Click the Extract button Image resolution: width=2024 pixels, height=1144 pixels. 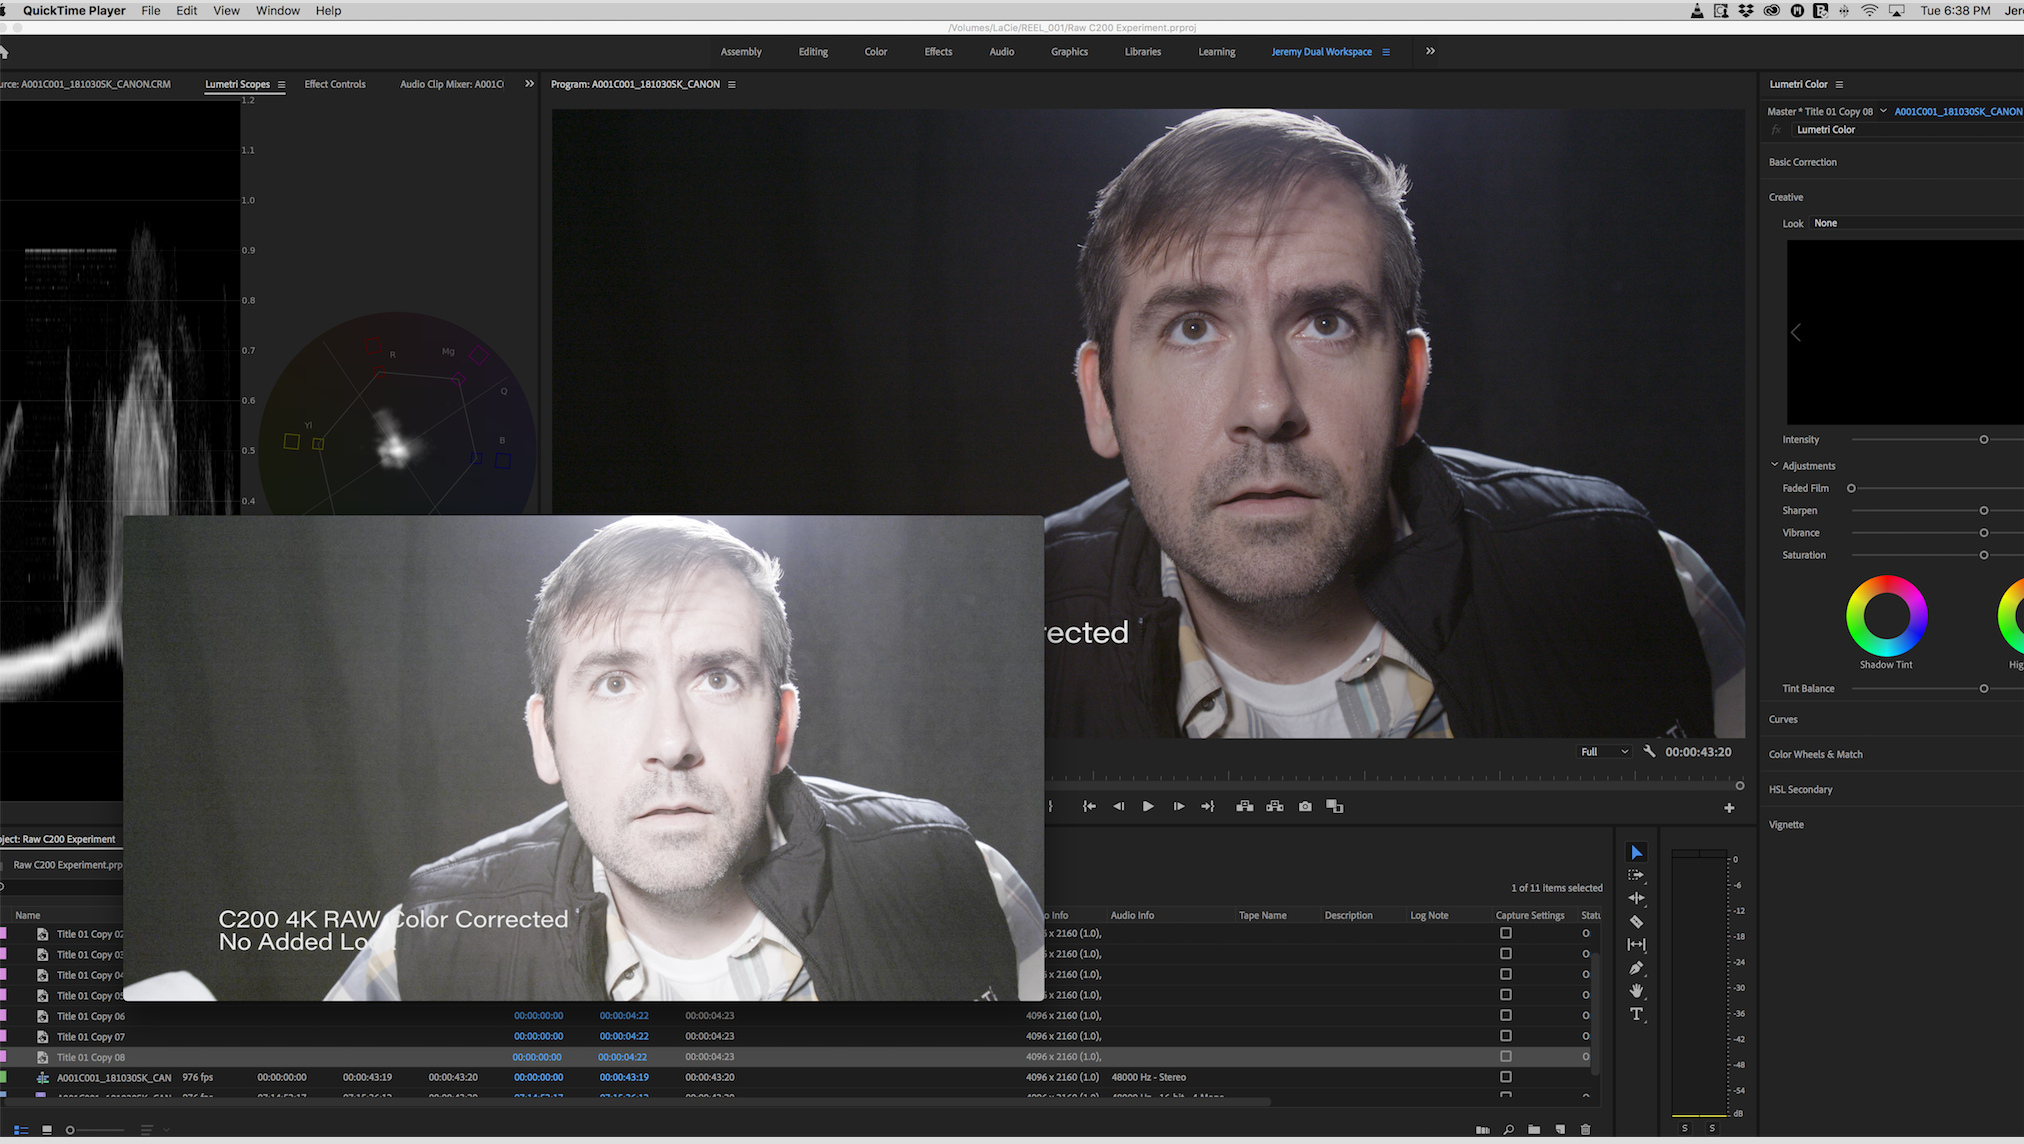pyautogui.click(x=1275, y=806)
